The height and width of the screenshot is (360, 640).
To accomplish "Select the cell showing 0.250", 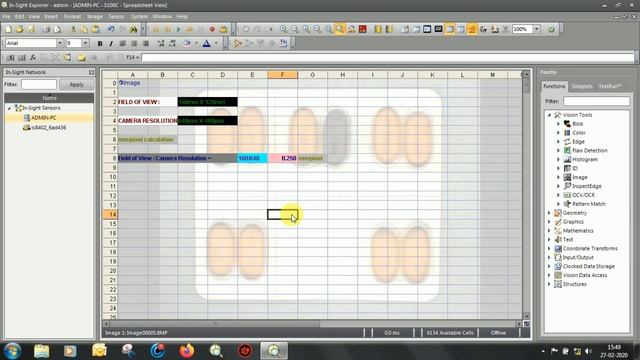I will pos(283,158).
